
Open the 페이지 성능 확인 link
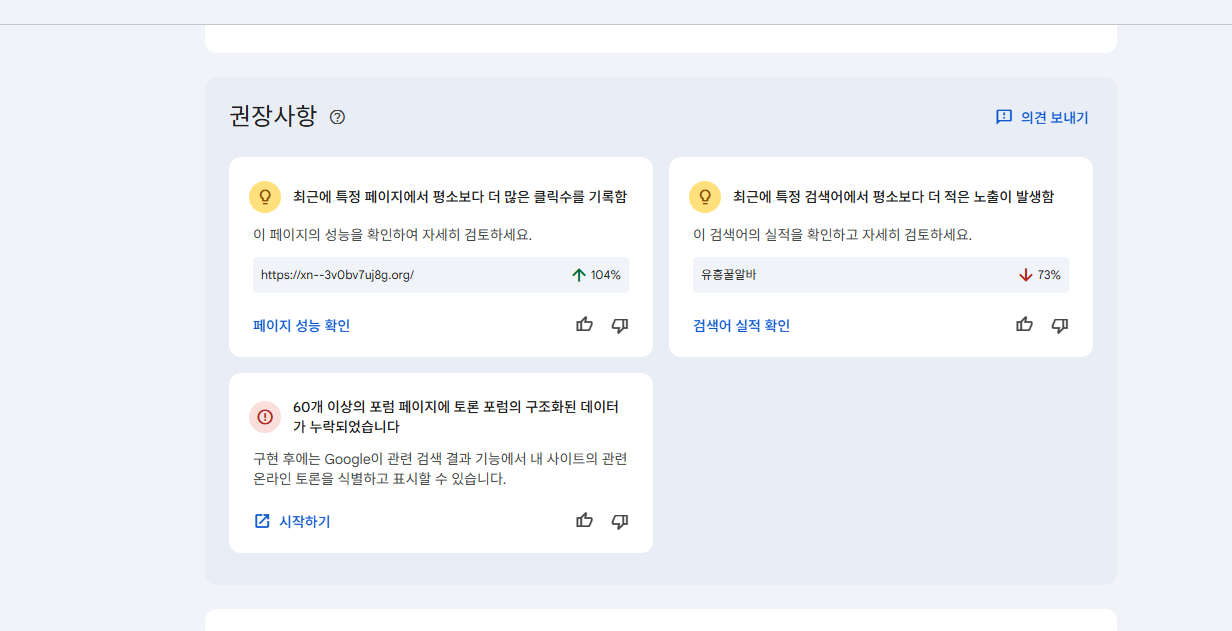point(301,325)
